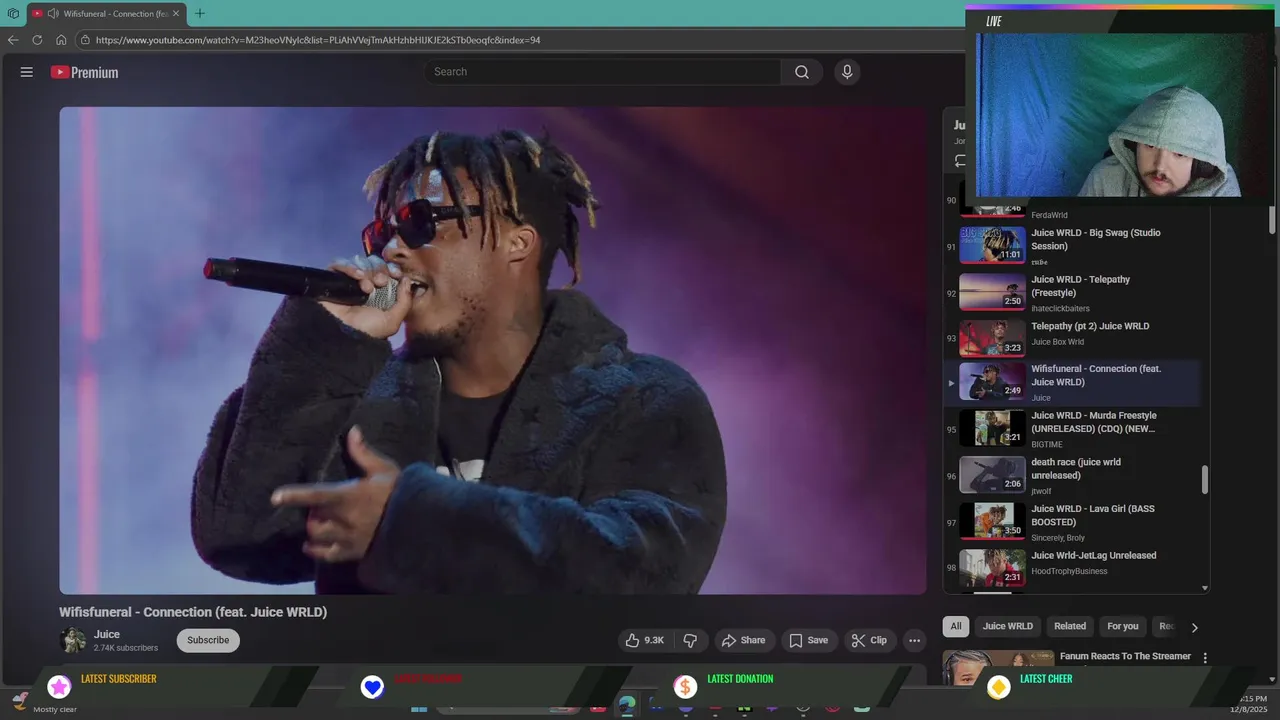Click 2.74K subscribers text
The width and height of the screenshot is (1280, 720).
click(x=126, y=648)
